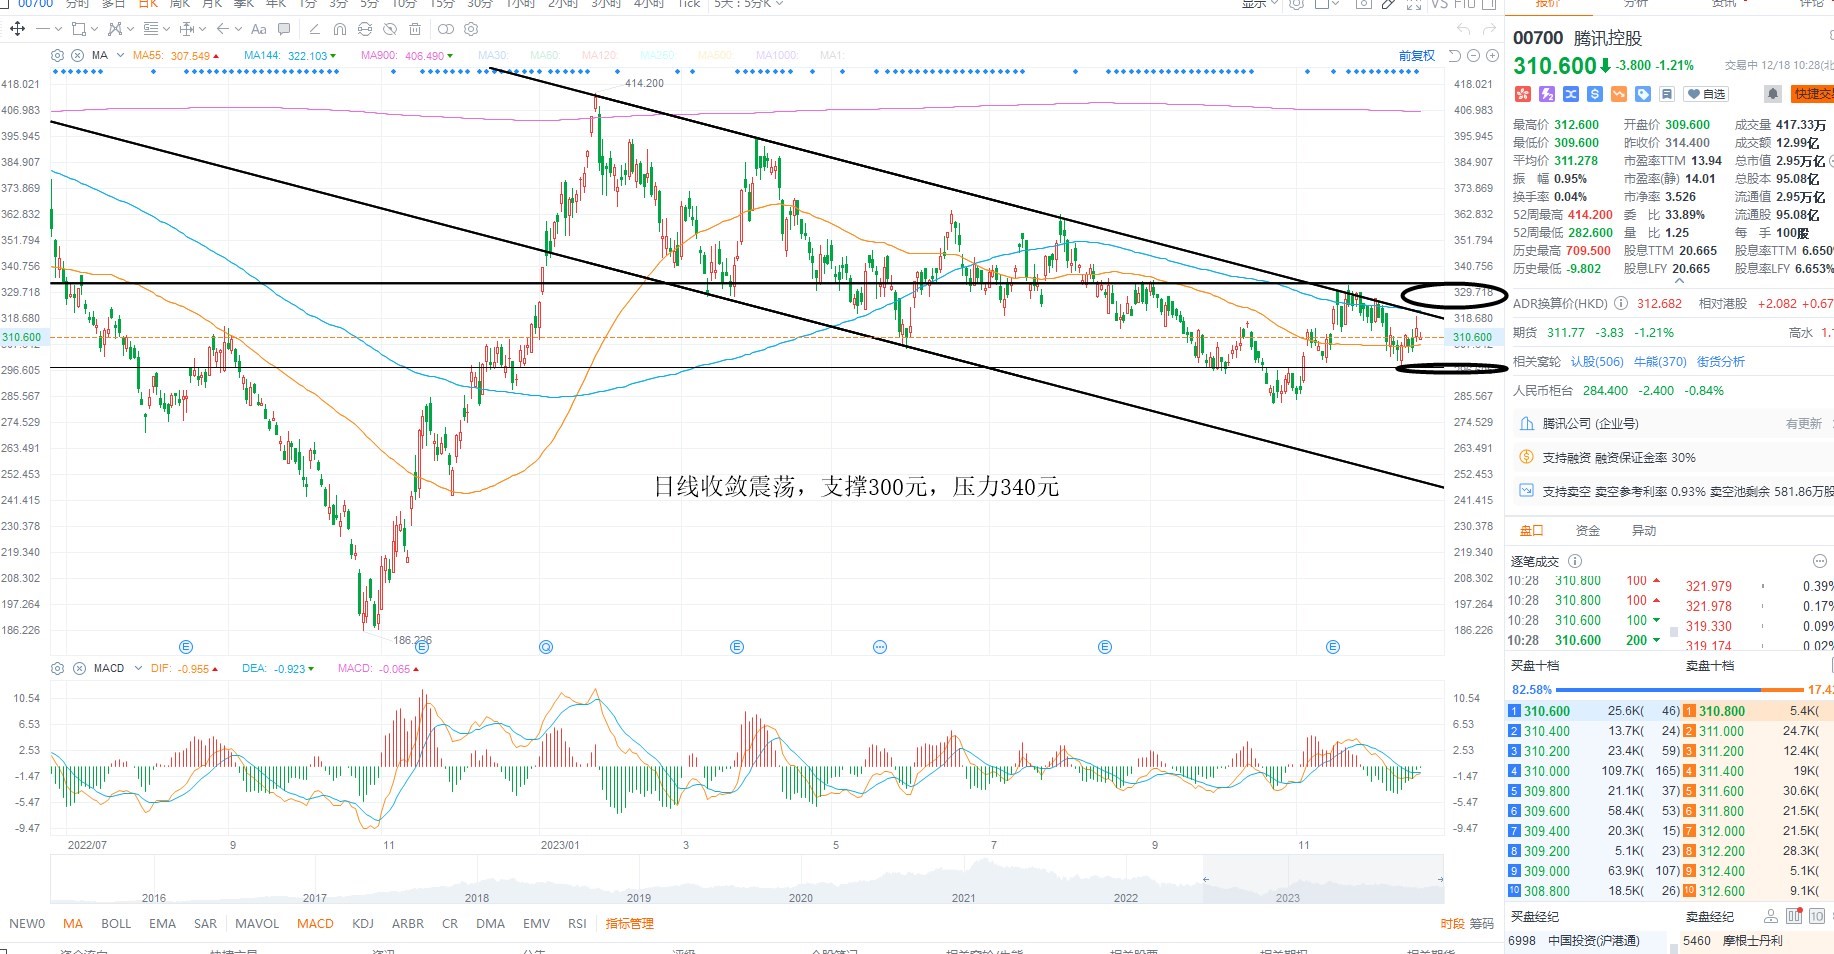The width and height of the screenshot is (1834, 954).
Task: Pick the rectangle shape drawing tool
Action: click(x=79, y=29)
